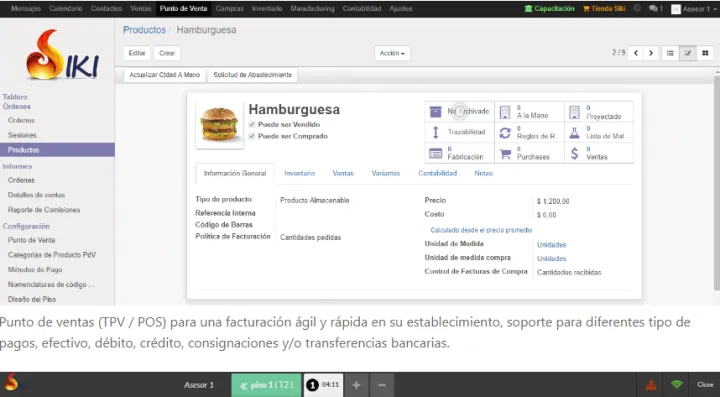
Task: Click Solicitud de Abastecimiento button
Action: [253, 75]
